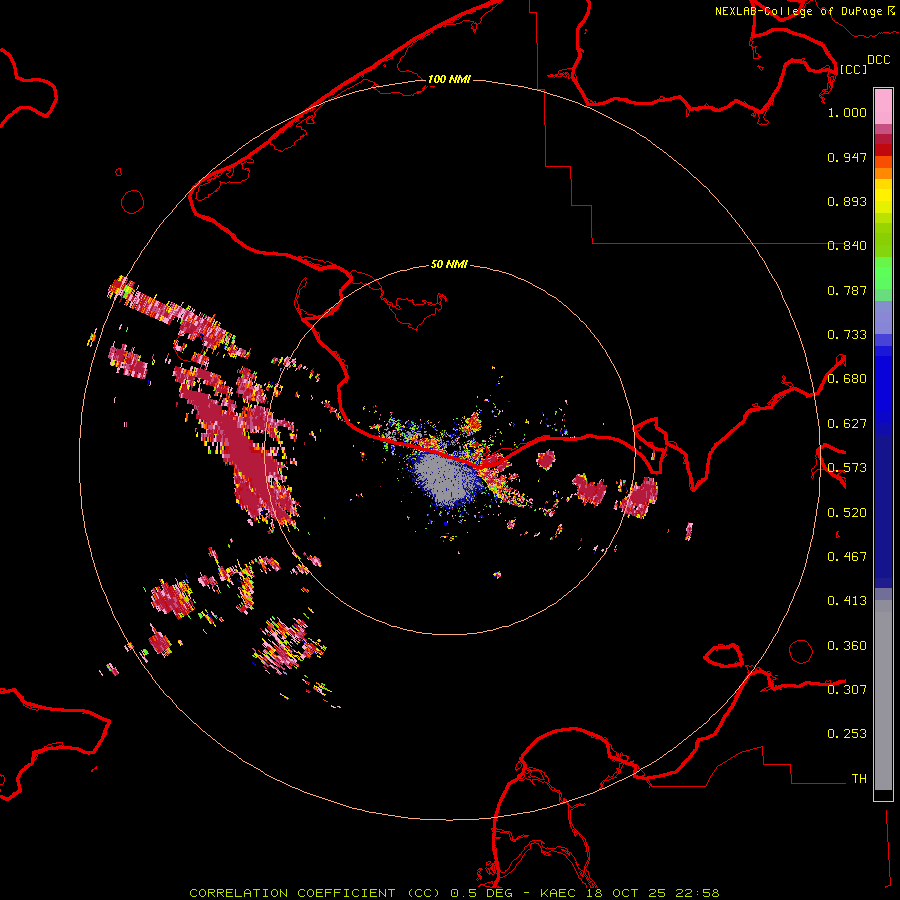This screenshot has width=900, height=900.
Task: Click the 1.000 scale value
Action: [x=847, y=112]
